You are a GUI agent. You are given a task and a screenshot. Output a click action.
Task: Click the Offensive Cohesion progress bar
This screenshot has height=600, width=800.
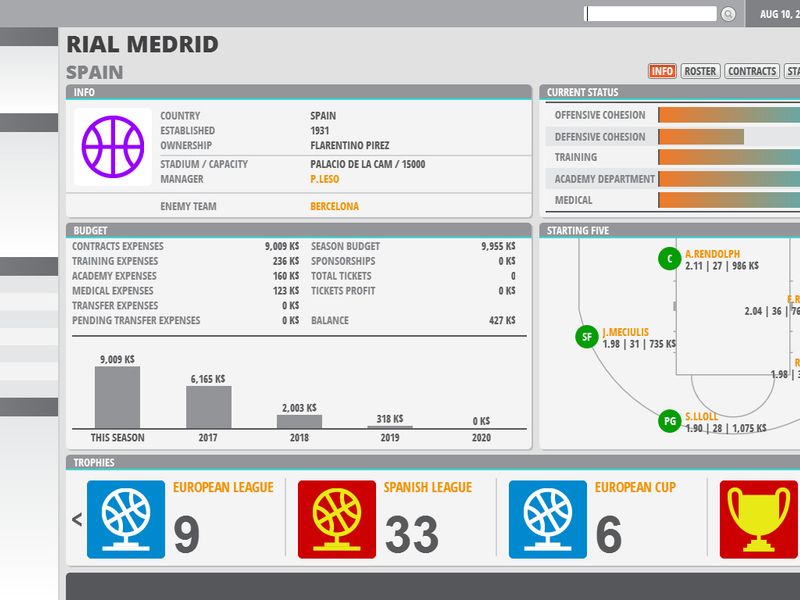pos(729,115)
